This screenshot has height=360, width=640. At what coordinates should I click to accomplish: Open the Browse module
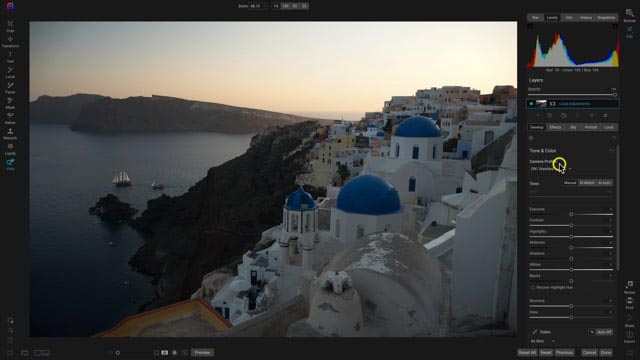[x=629, y=15]
